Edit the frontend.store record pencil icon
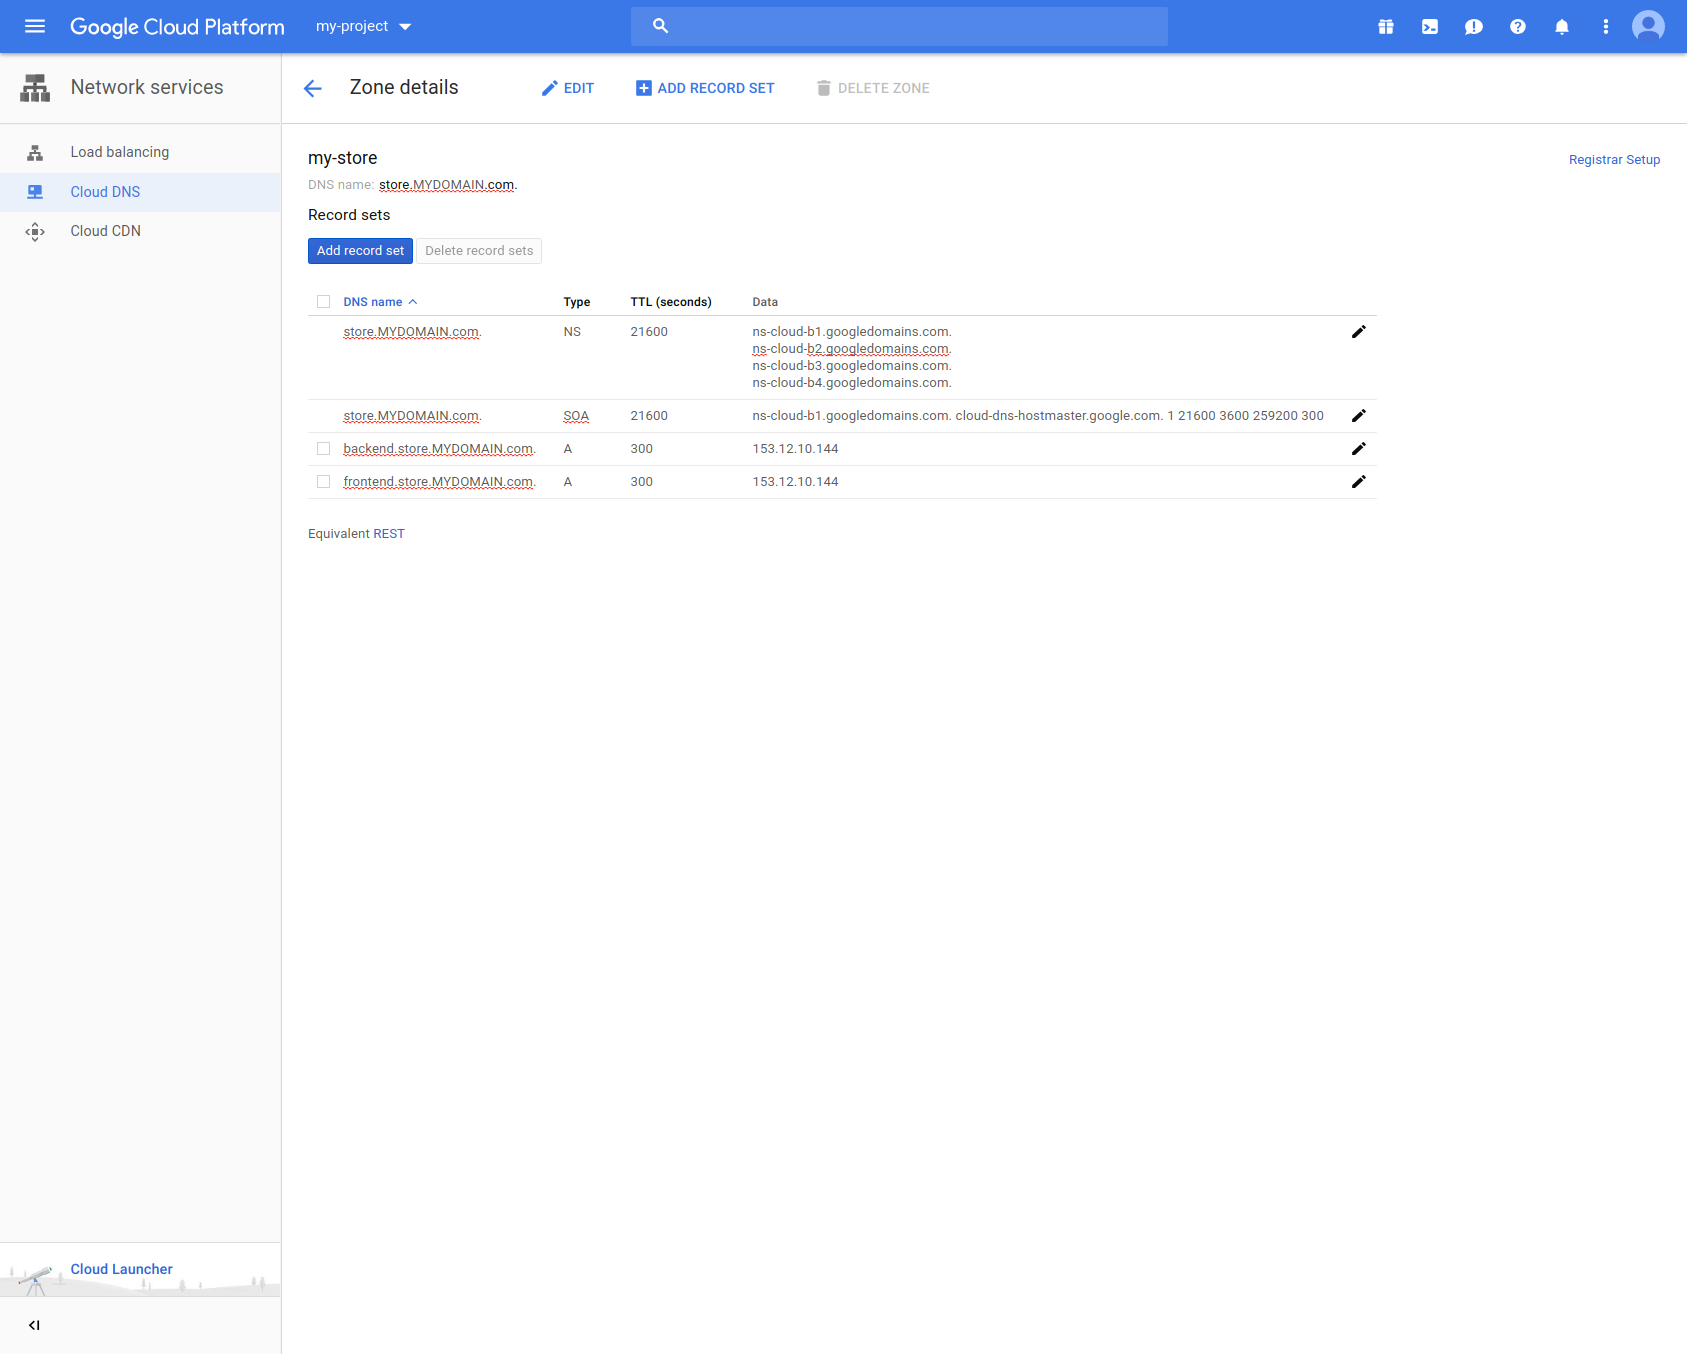The image size is (1687, 1354). (1358, 482)
